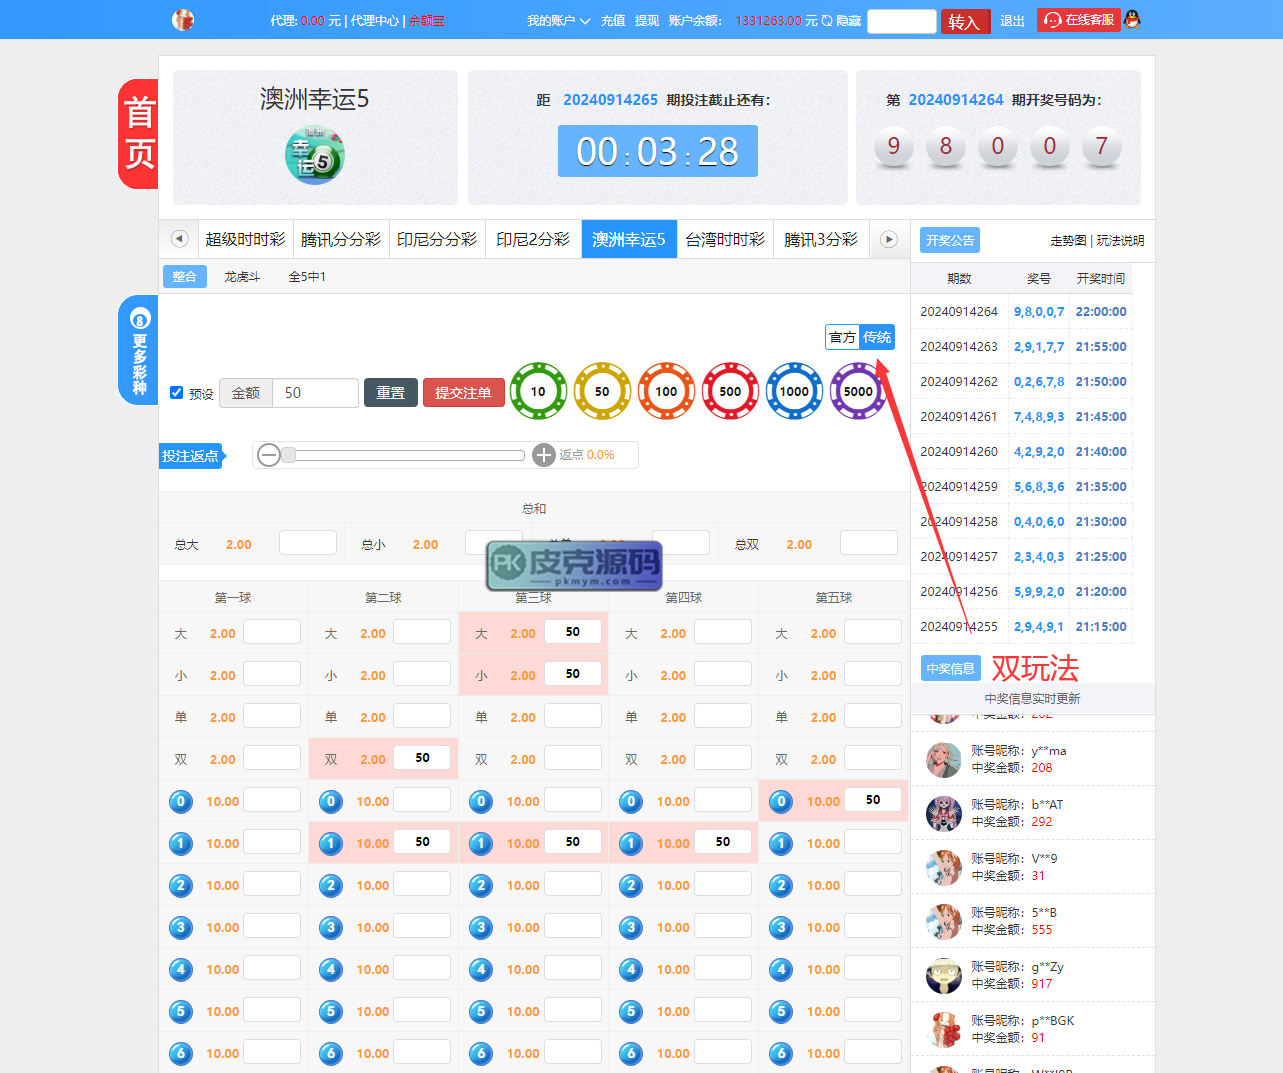Open the 台湾时时彩 lottery tab
Viewport: 1283px width, 1073px height.
pos(725,239)
